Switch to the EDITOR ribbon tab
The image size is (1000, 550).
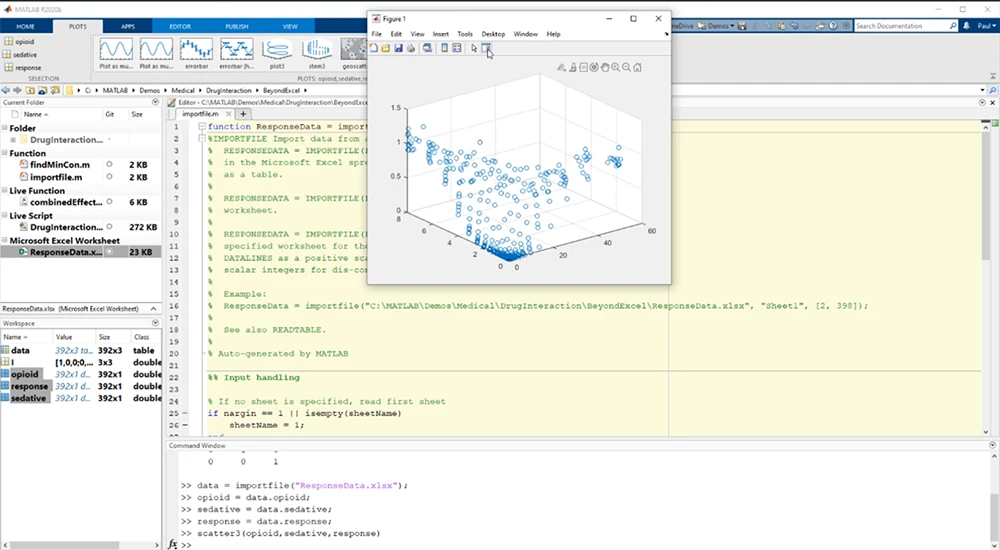[x=180, y=26]
